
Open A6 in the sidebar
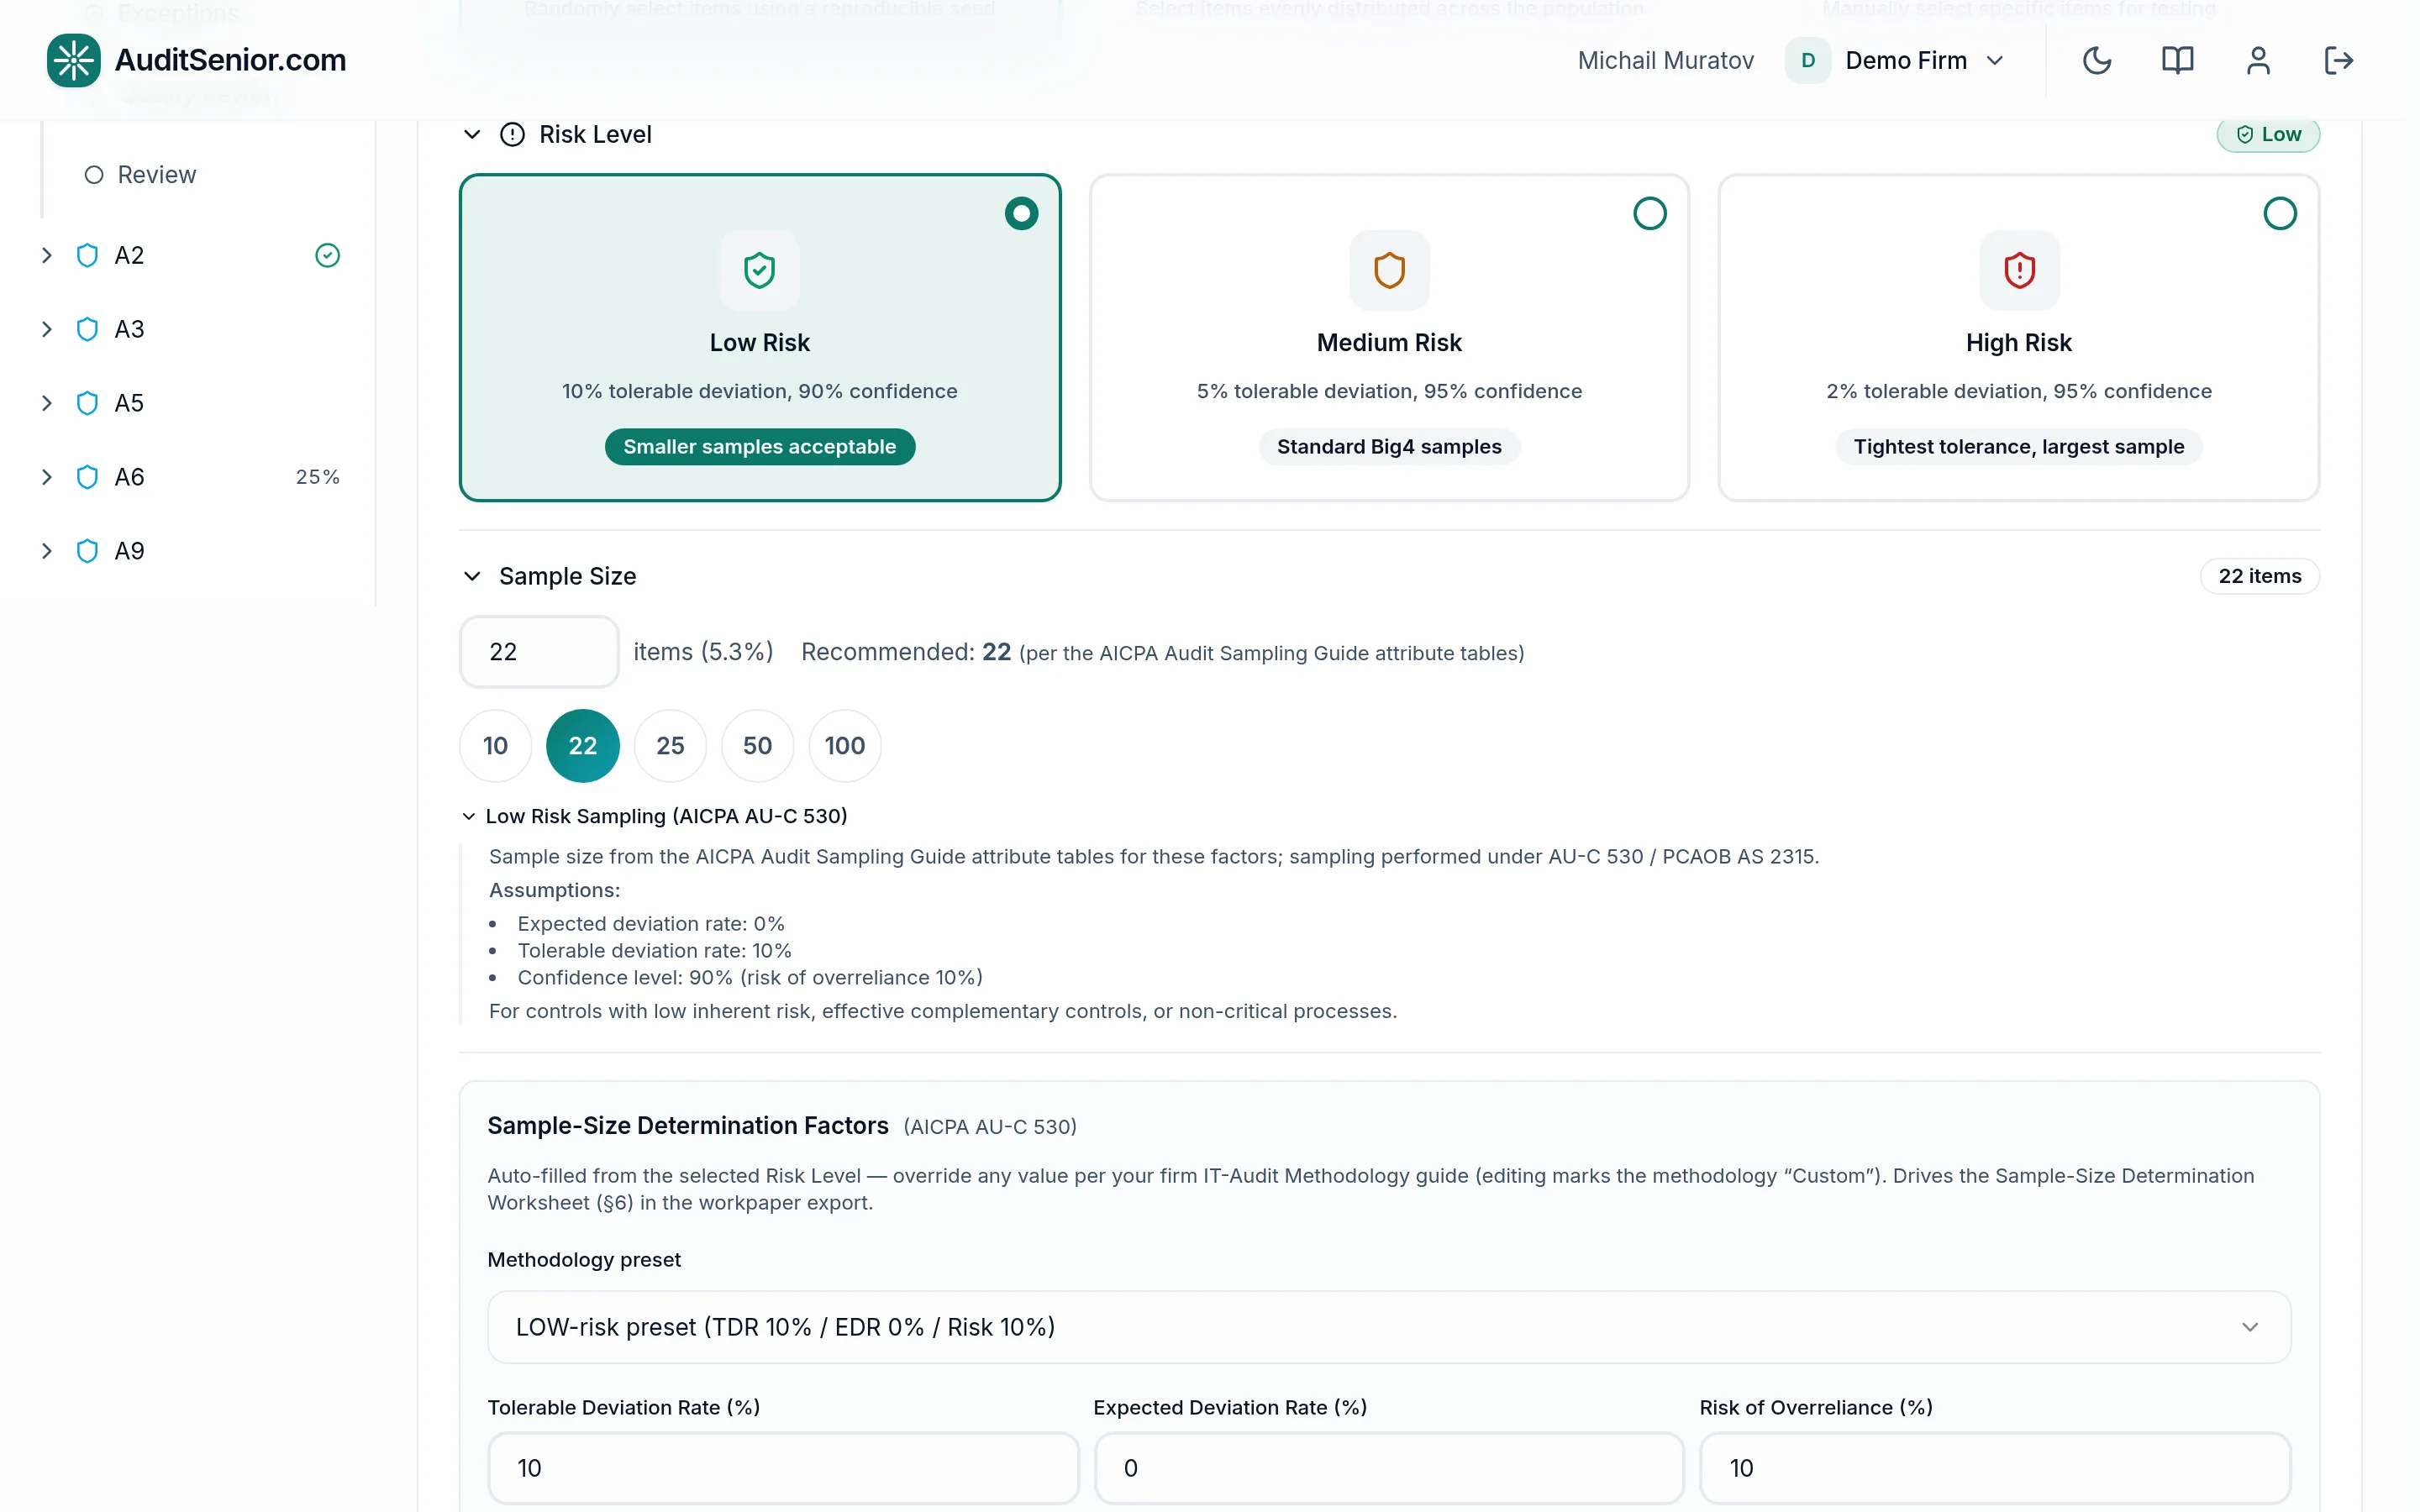click(129, 477)
